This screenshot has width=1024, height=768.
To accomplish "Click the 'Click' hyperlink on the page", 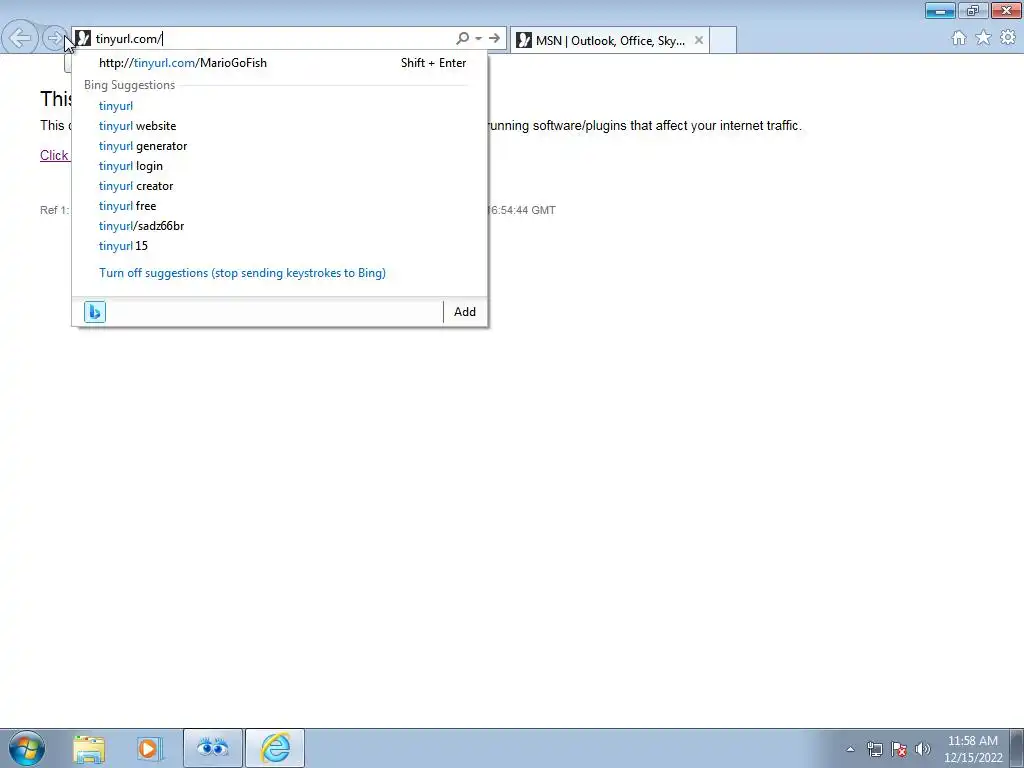I will [x=54, y=155].
